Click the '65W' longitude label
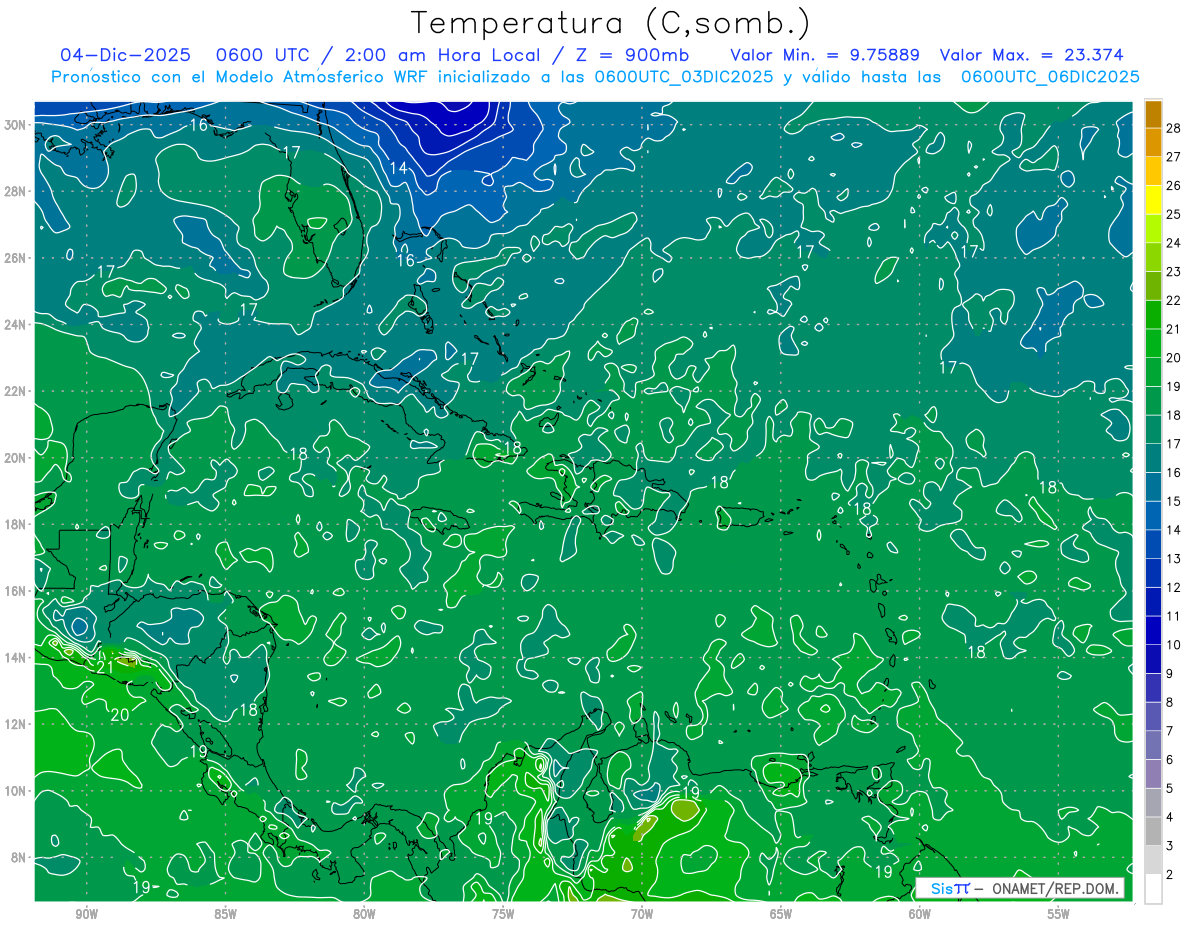This screenshot has height=927, width=1200. coord(781,914)
